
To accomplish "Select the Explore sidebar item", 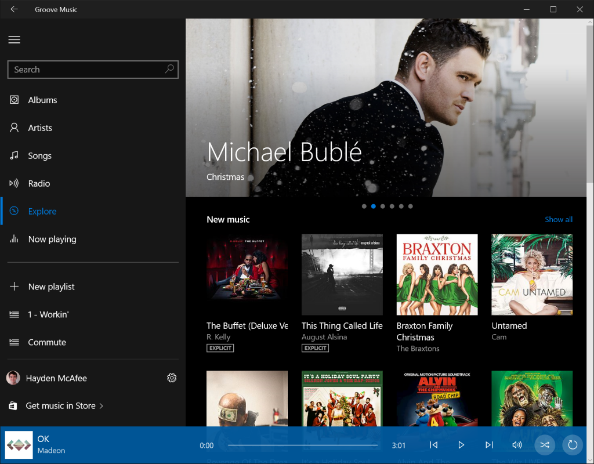I will [93, 211].
